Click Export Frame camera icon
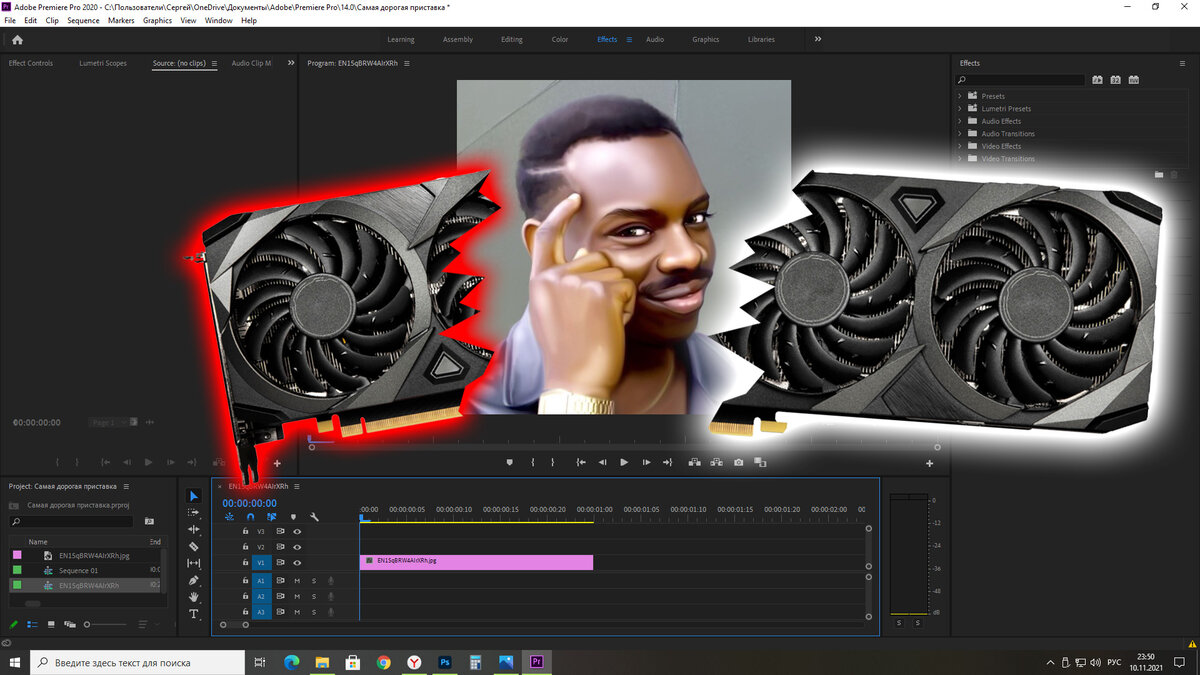The height and width of the screenshot is (675, 1200). (738, 462)
